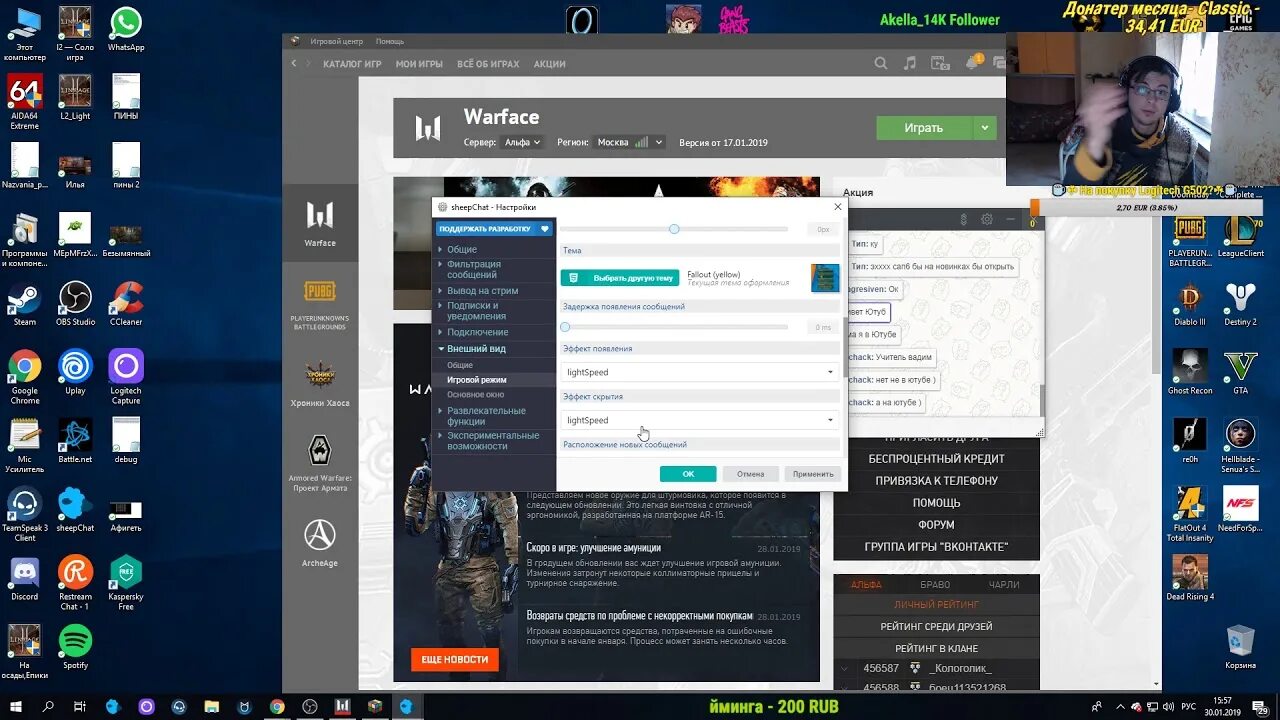The image size is (1280, 720).
Task: Open WhatsApp desktop shortcut
Action: click(x=126, y=28)
